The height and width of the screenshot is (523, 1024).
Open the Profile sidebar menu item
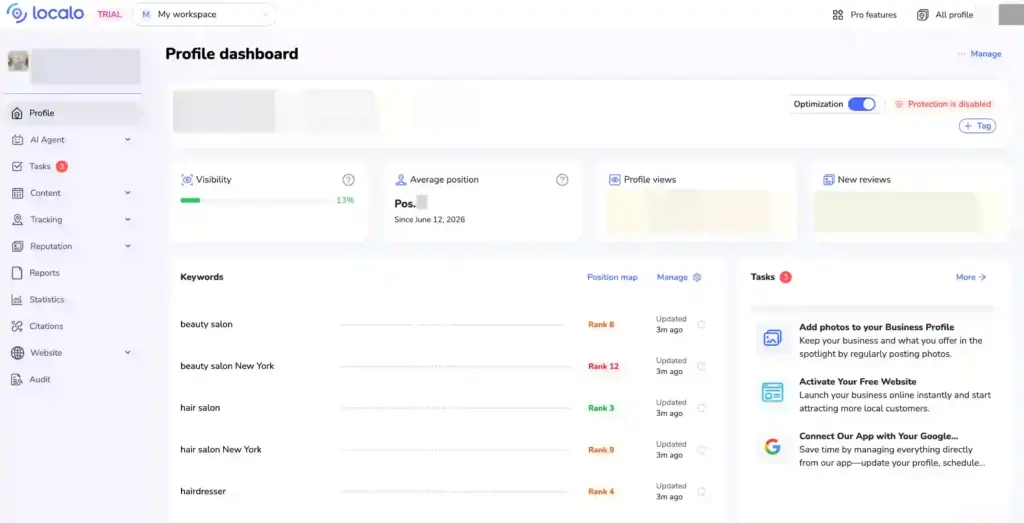[x=74, y=113]
